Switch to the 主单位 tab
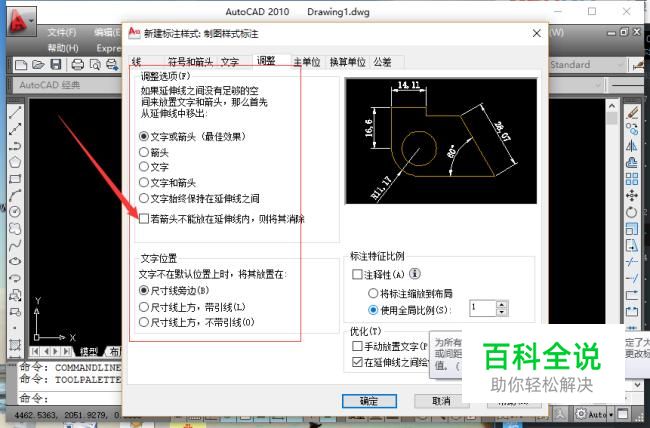This screenshot has width=650, height=428. pyautogui.click(x=307, y=62)
